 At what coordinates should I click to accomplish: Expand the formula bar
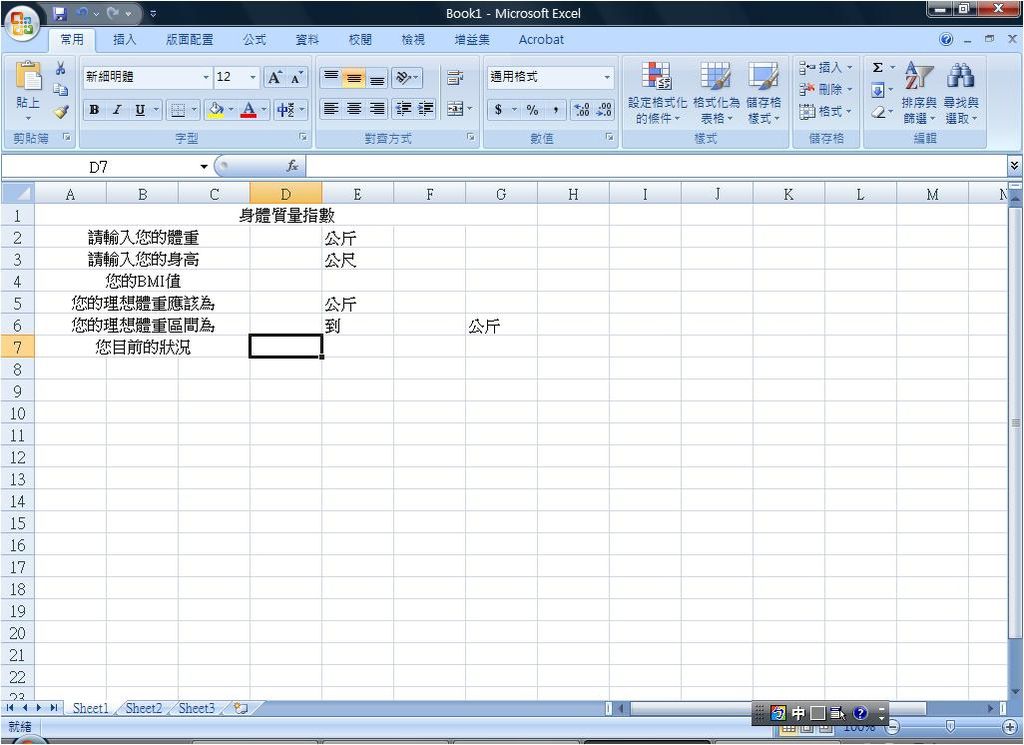pyautogui.click(x=1014, y=166)
